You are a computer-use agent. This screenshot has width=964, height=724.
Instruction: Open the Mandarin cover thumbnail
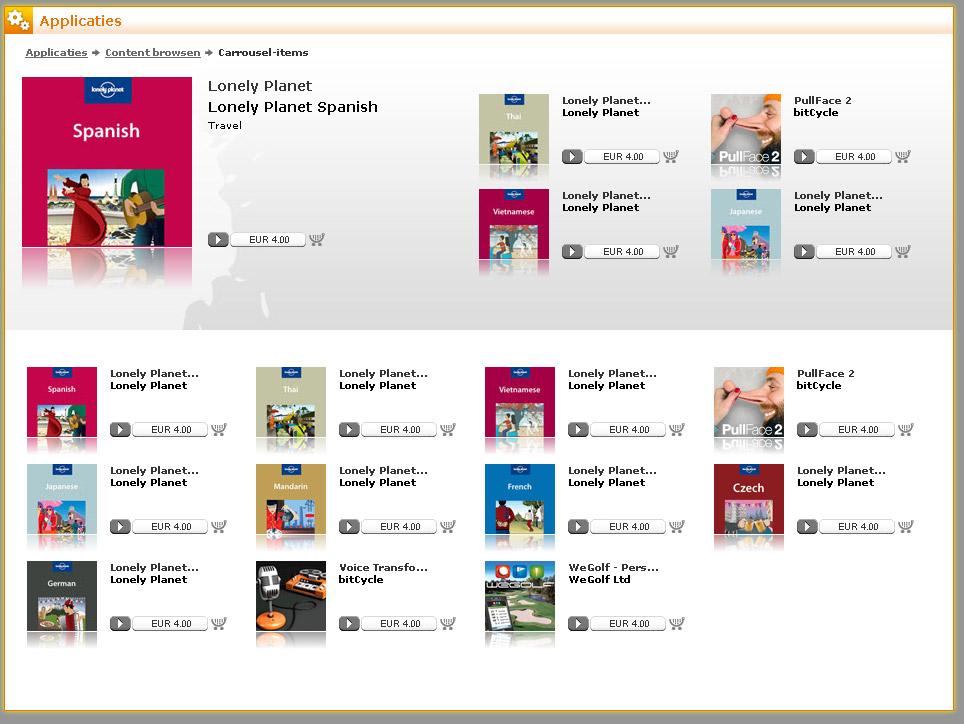tap(291, 498)
